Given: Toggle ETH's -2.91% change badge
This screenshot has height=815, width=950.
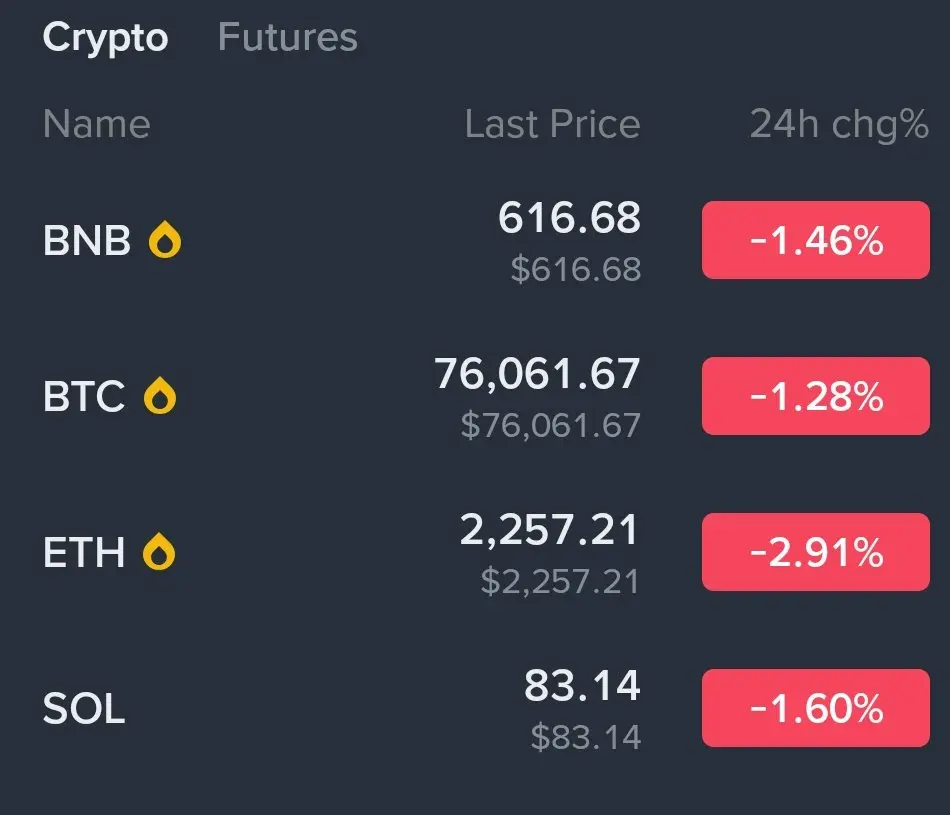Looking at the screenshot, I should coord(815,552).
